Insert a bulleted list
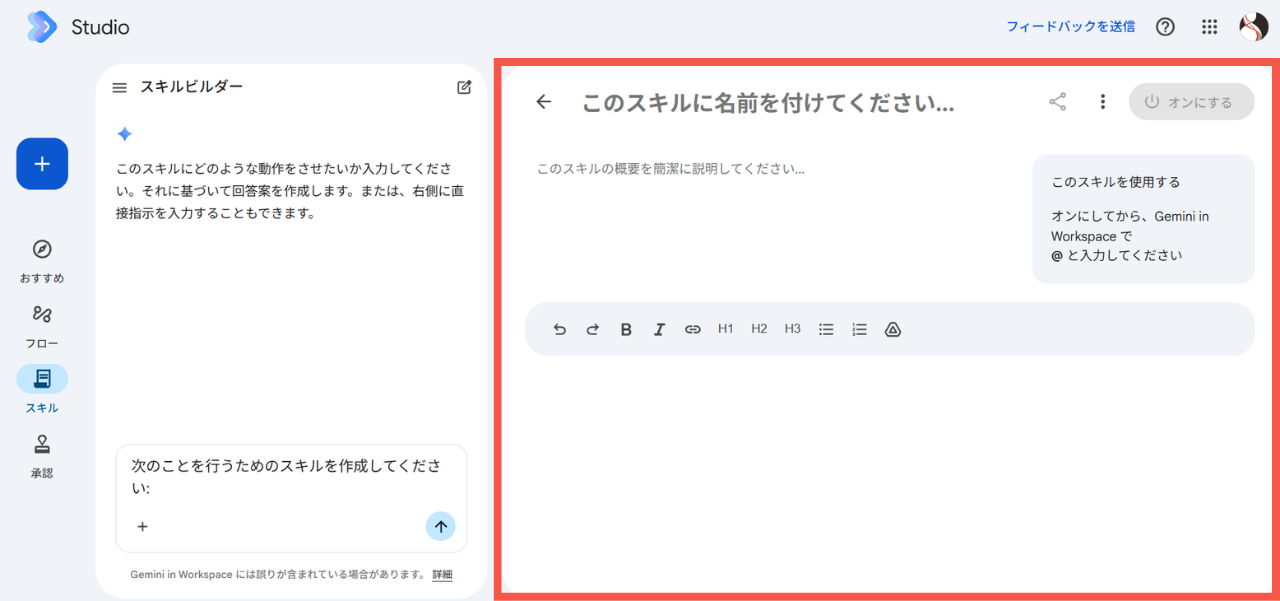This screenshot has height=601, width=1280. pos(826,329)
